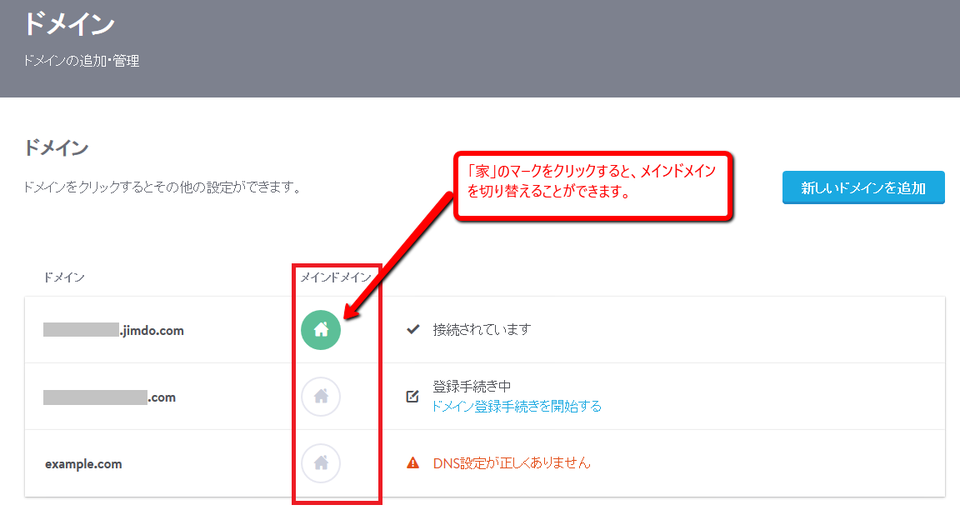Open ドメイン登録手続きを開始する link
The width and height of the screenshot is (960, 515).
[x=516, y=407]
